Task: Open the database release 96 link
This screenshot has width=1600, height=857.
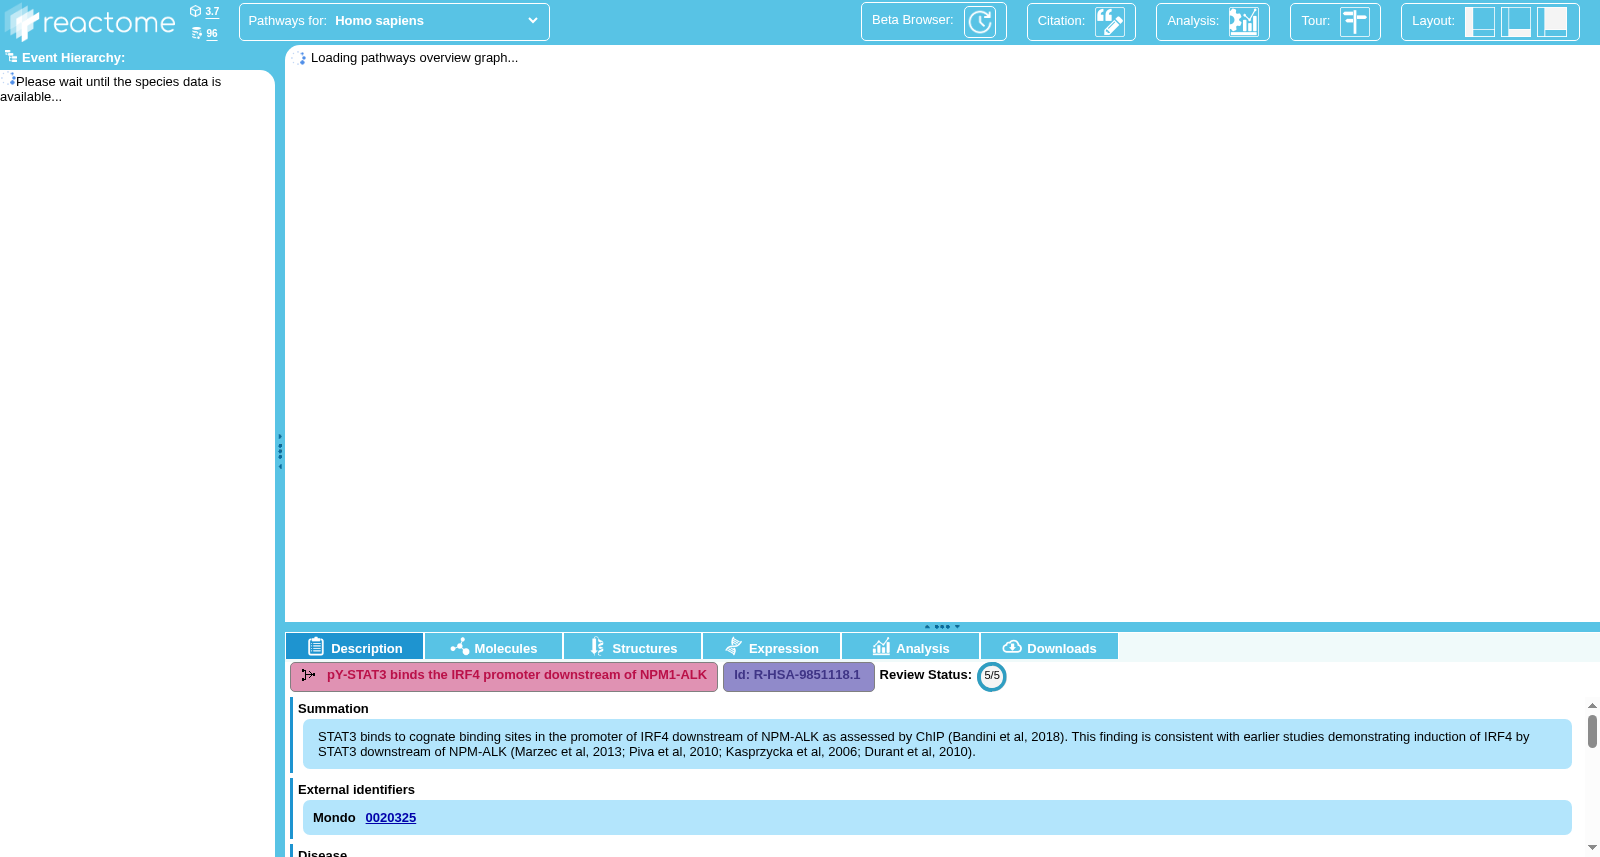Action: [212, 33]
